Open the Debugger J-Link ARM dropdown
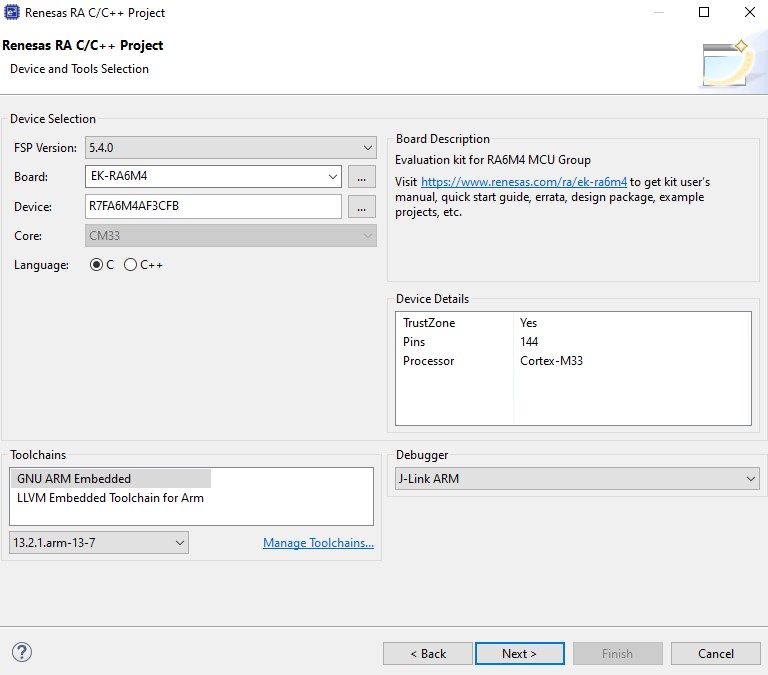The image size is (768, 675). click(x=577, y=479)
